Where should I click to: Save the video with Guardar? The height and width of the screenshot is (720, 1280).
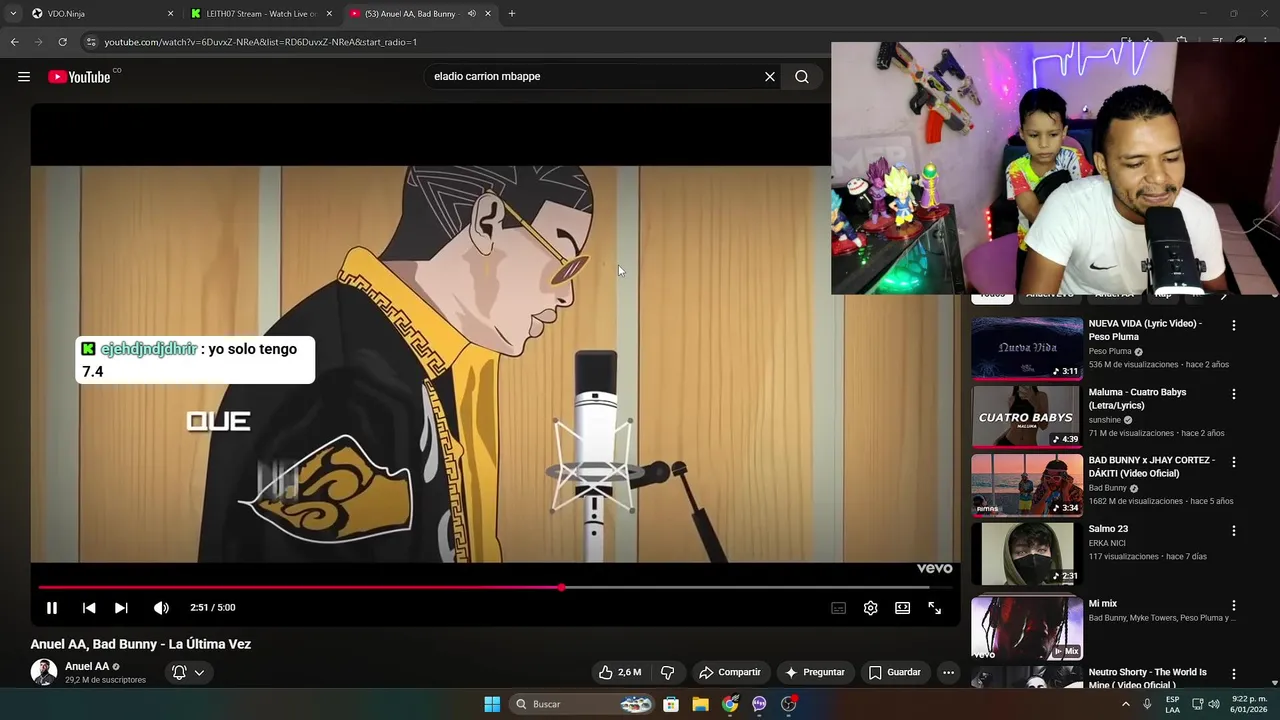tap(895, 673)
